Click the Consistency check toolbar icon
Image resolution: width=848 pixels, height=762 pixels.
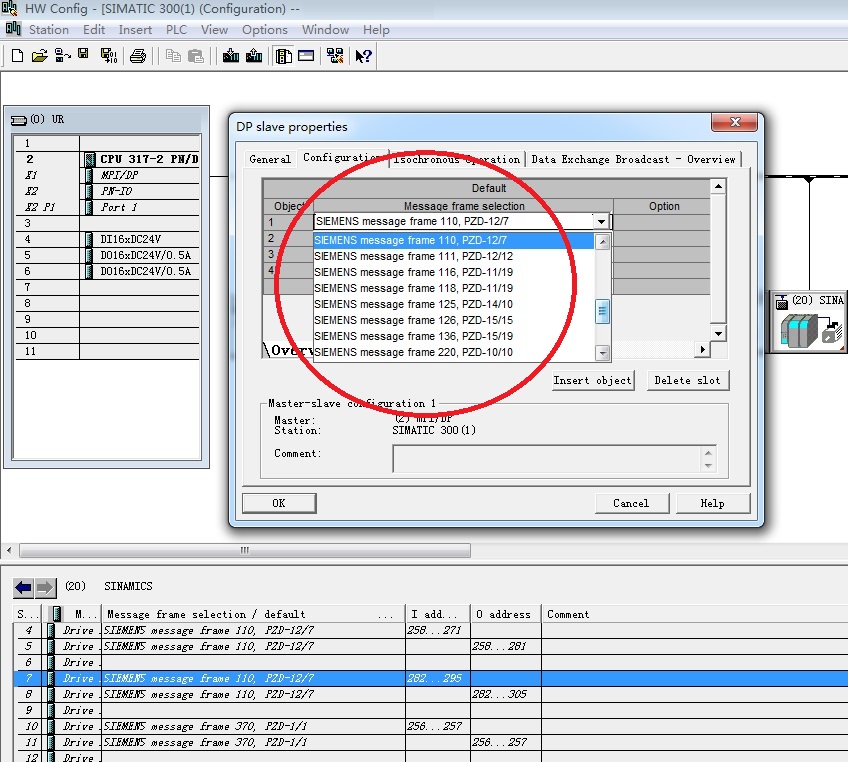click(335, 56)
